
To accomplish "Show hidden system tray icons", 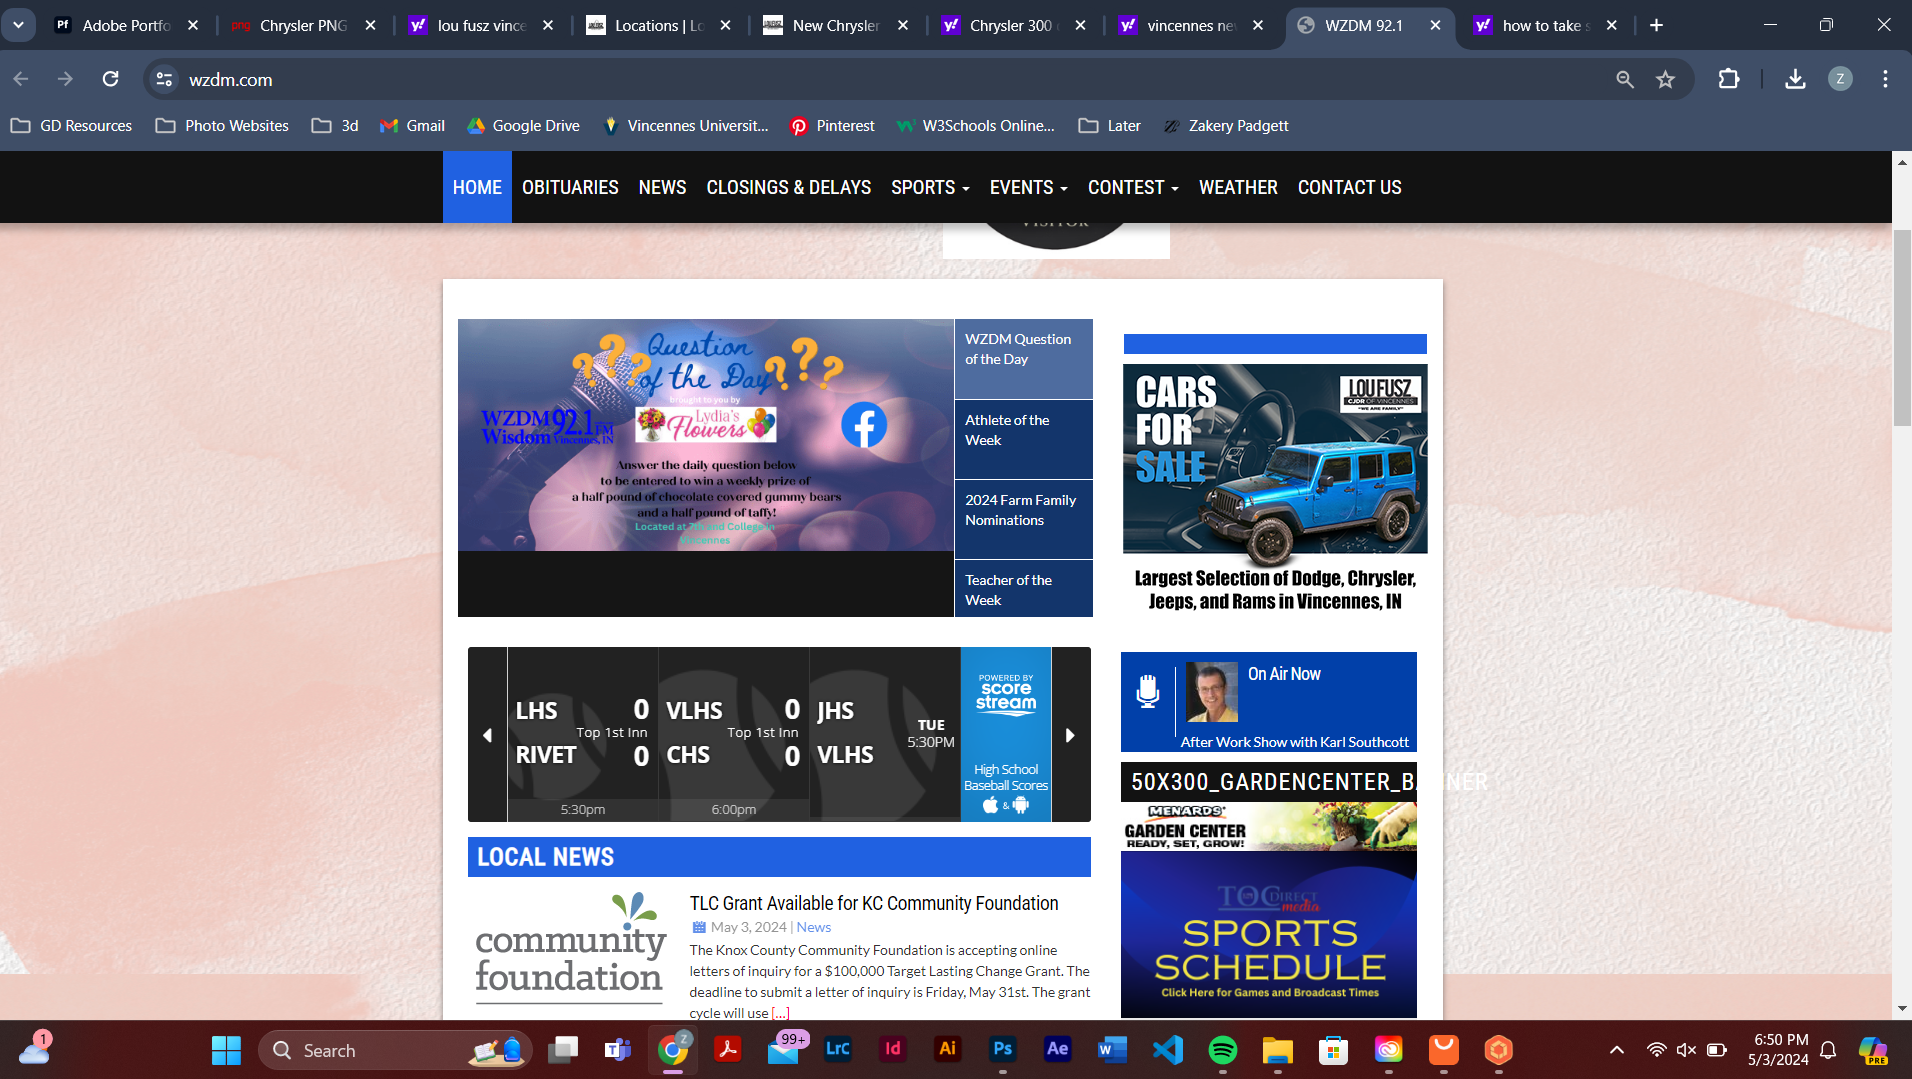I will (1616, 1050).
